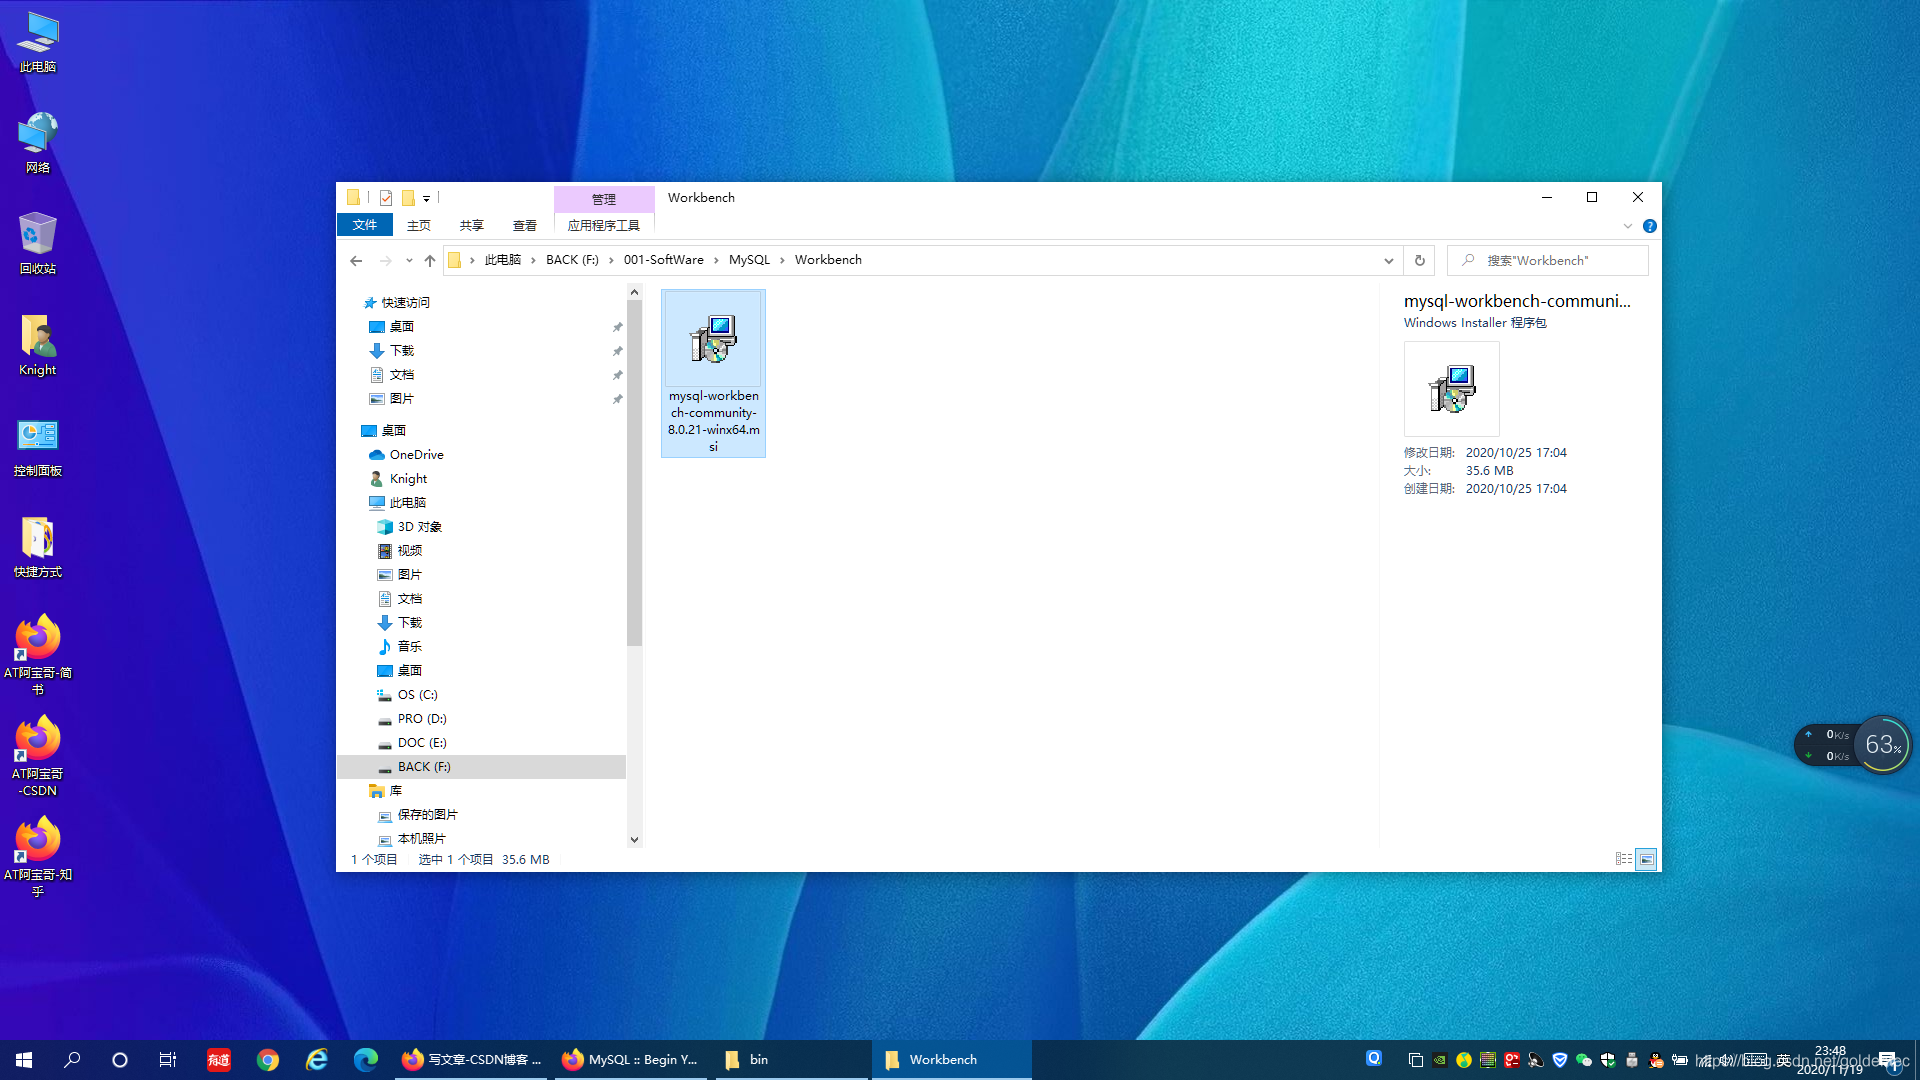The image size is (1920, 1080).
Task: Switch to large icons view layout icon
Action: [x=1646, y=859]
